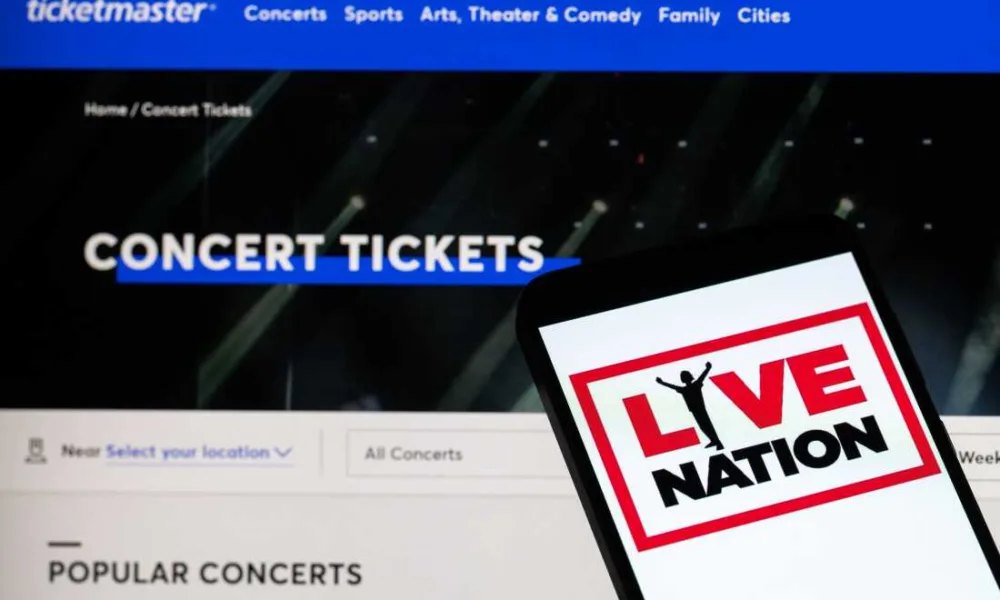Click the POPULAR CONCERTS heading
This screenshot has width=1000, height=600.
click(x=205, y=573)
